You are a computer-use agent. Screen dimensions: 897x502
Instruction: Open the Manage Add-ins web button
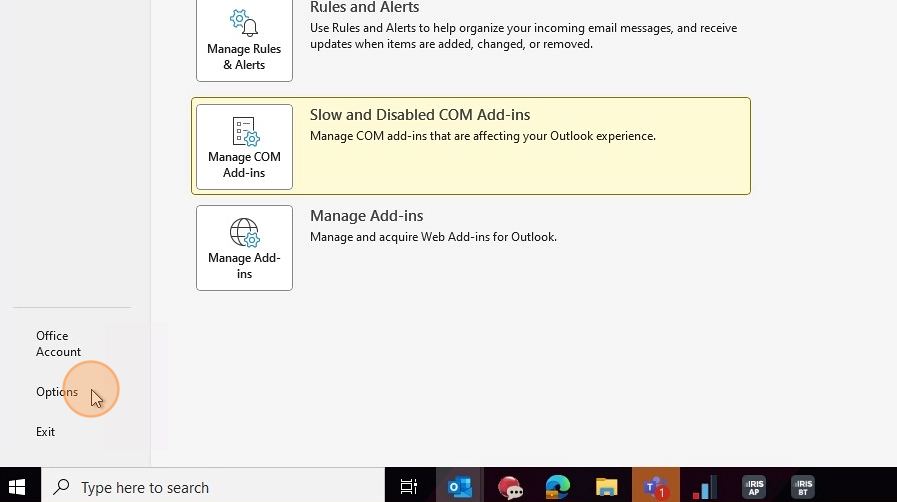[244, 248]
